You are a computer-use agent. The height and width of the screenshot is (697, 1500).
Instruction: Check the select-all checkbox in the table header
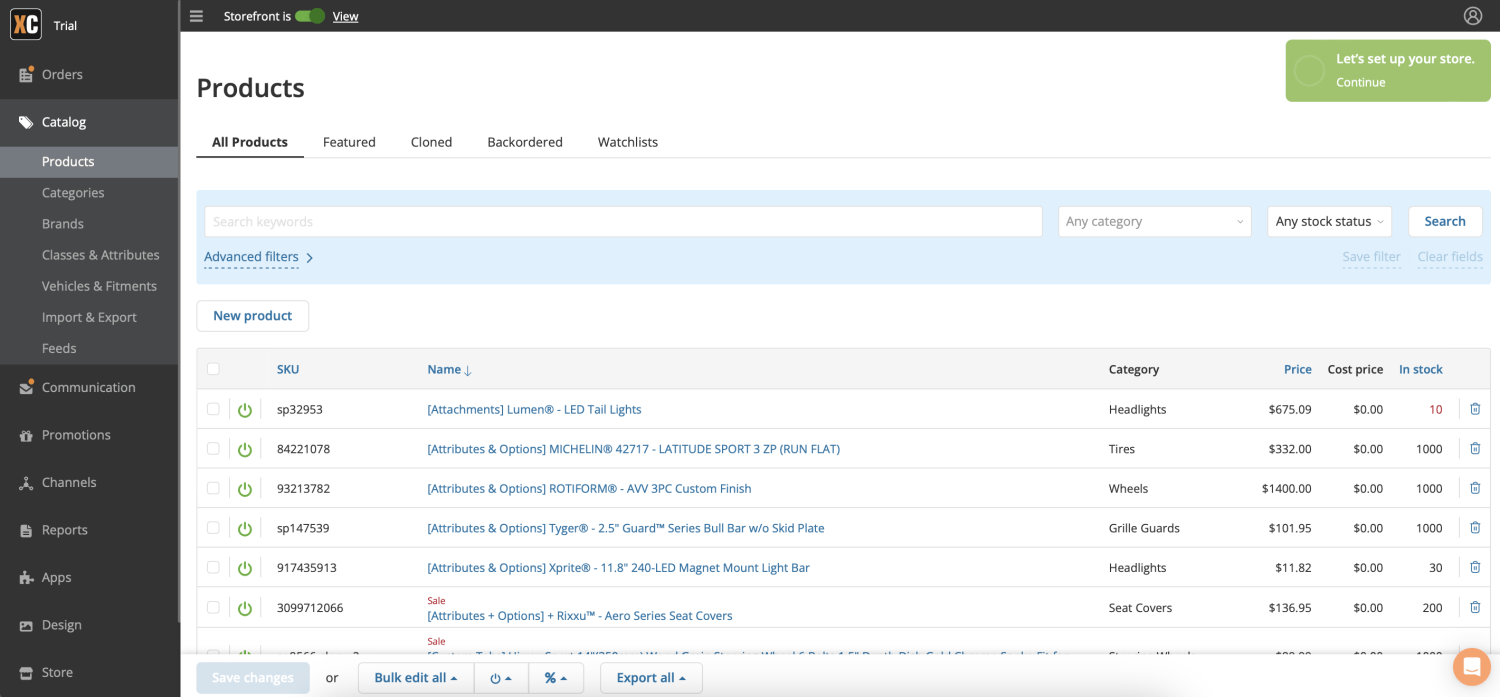coord(213,368)
